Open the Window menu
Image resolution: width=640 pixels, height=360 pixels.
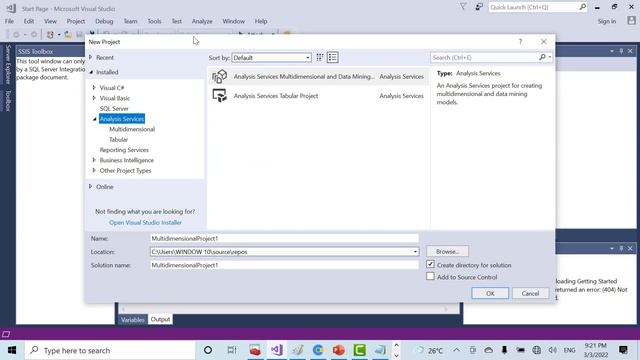click(x=233, y=21)
